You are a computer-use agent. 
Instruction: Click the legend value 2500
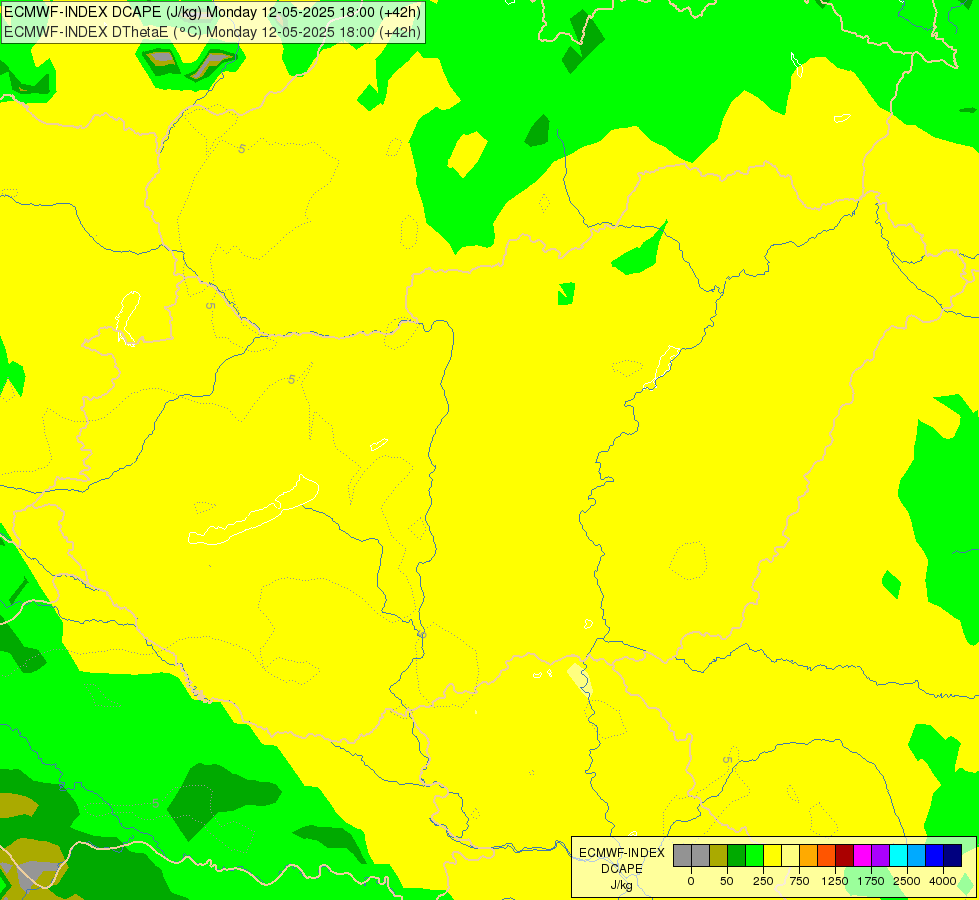[x=907, y=881]
